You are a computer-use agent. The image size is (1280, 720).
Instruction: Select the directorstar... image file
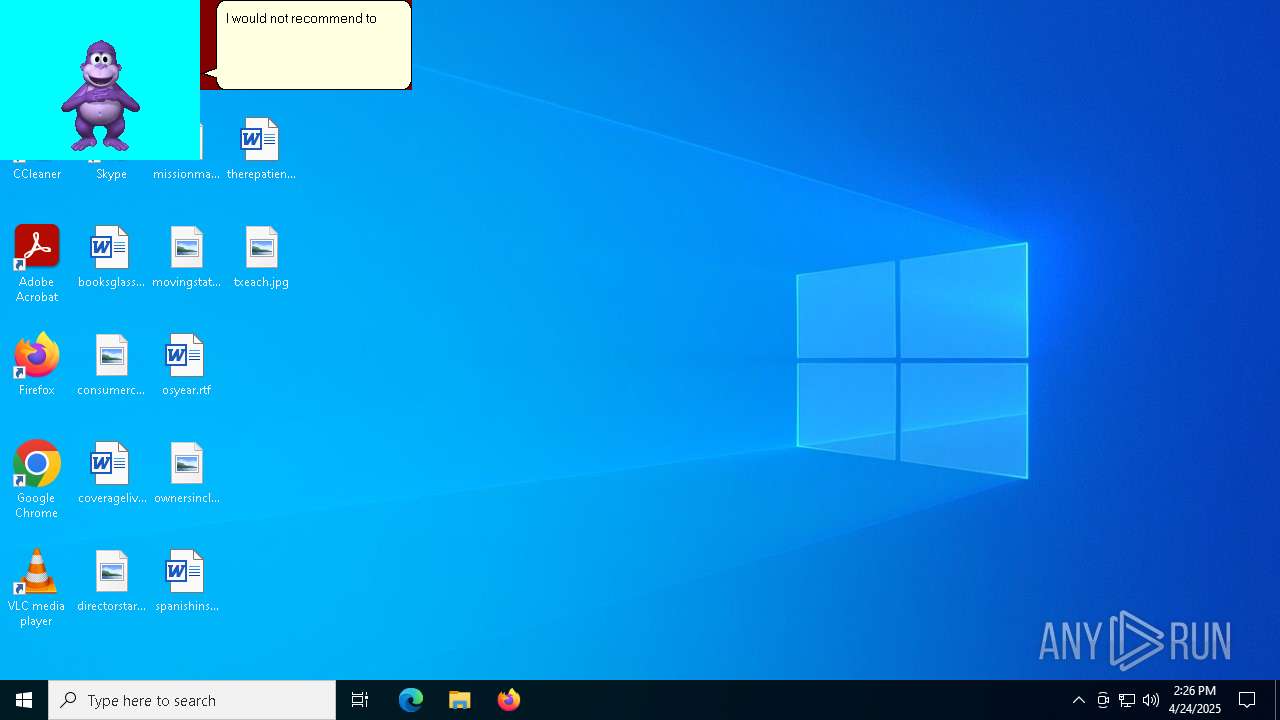[111, 581]
